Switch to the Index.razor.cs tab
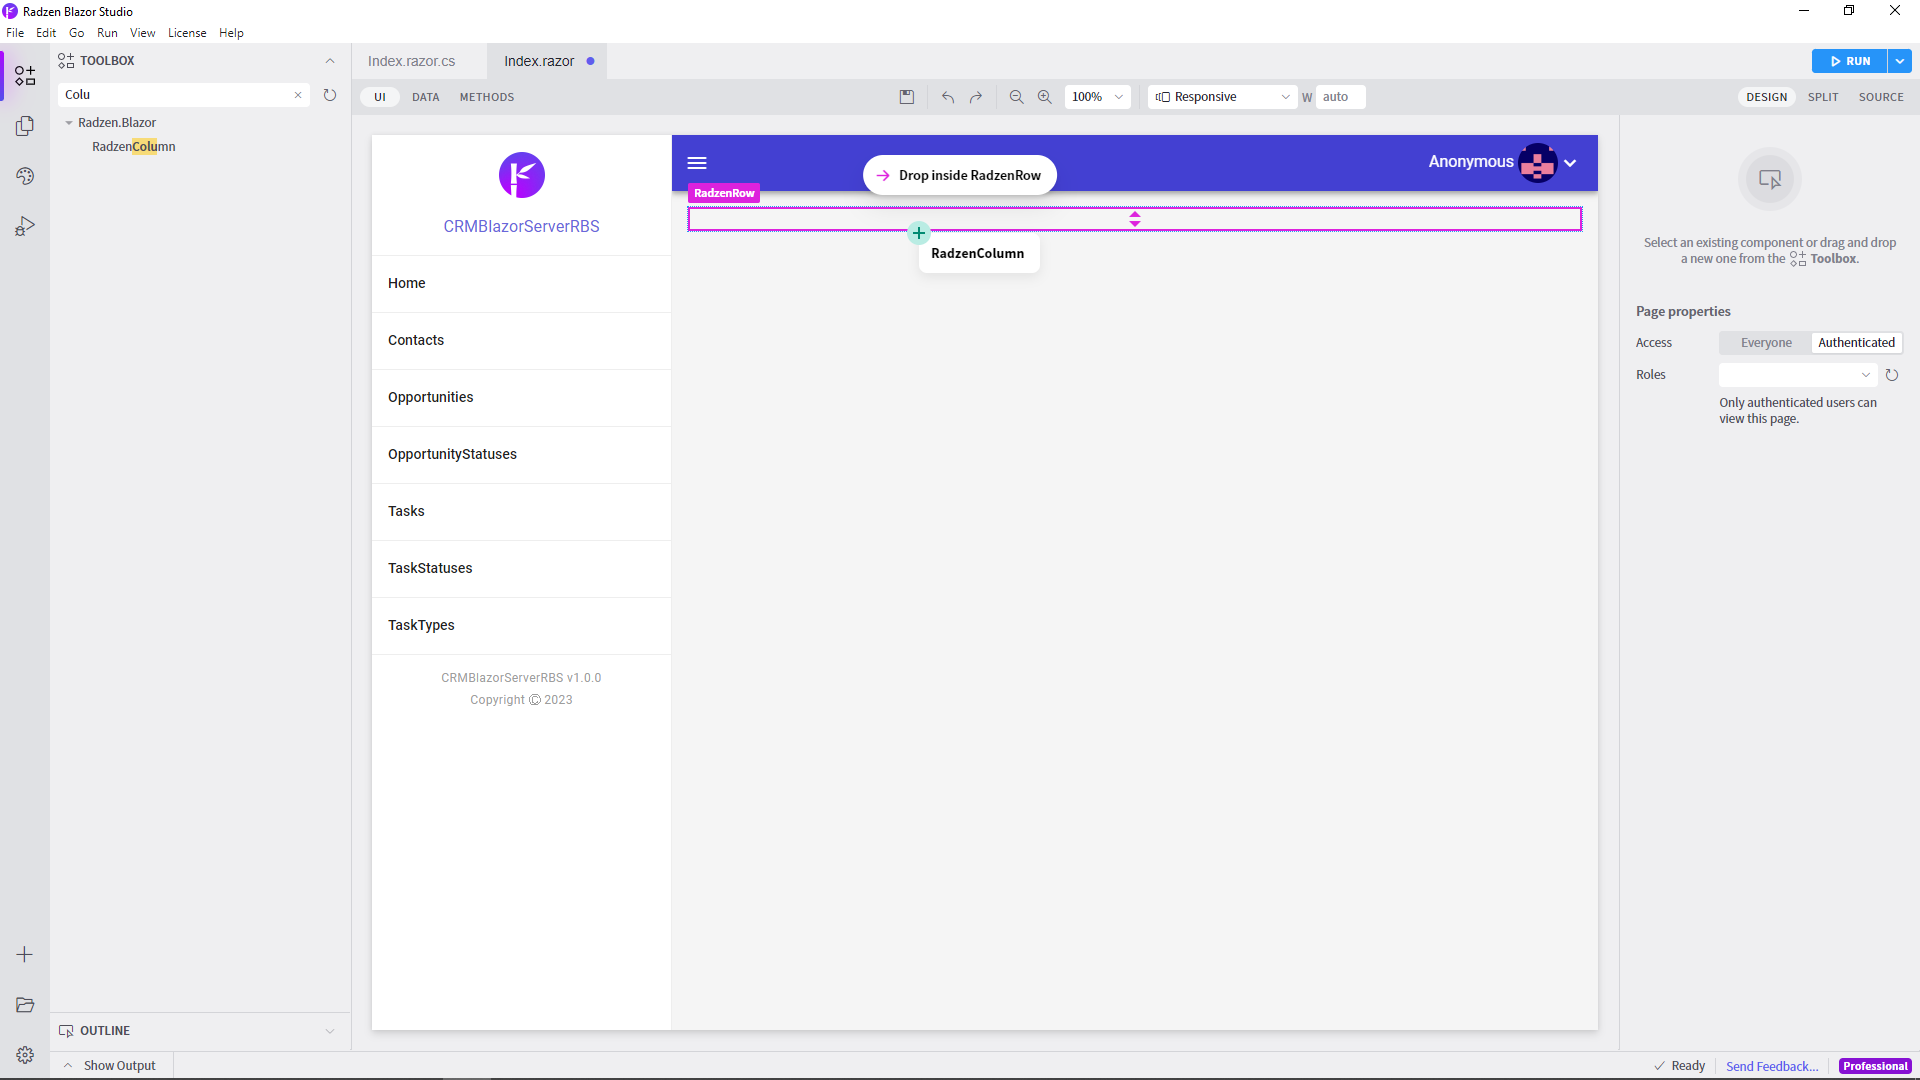 [x=412, y=61]
